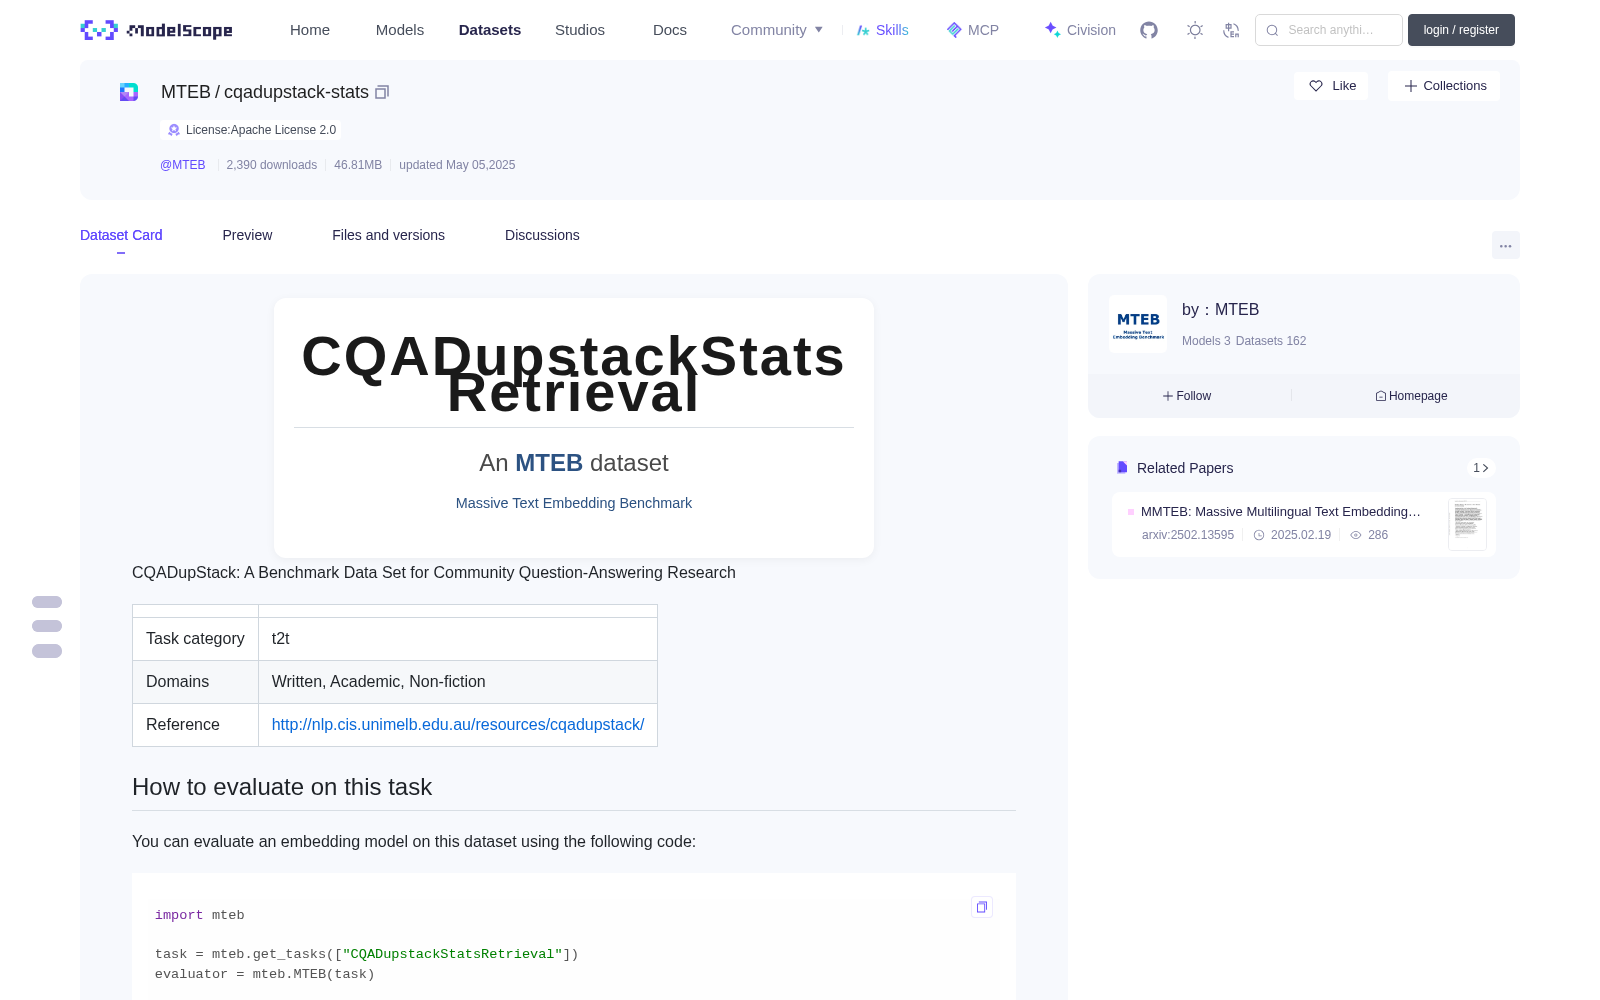Click the dataset avatar icon beside MTEB
Image resolution: width=1600 pixels, height=1000 pixels.
[x=129, y=92]
